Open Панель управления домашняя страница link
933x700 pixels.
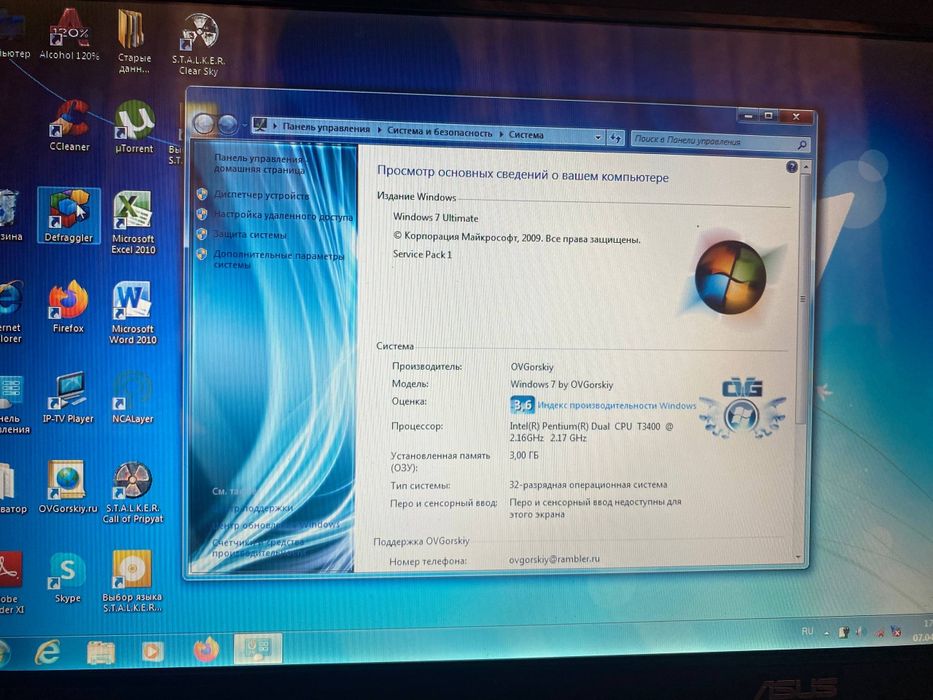pyautogui.click(x=259, y=164)
